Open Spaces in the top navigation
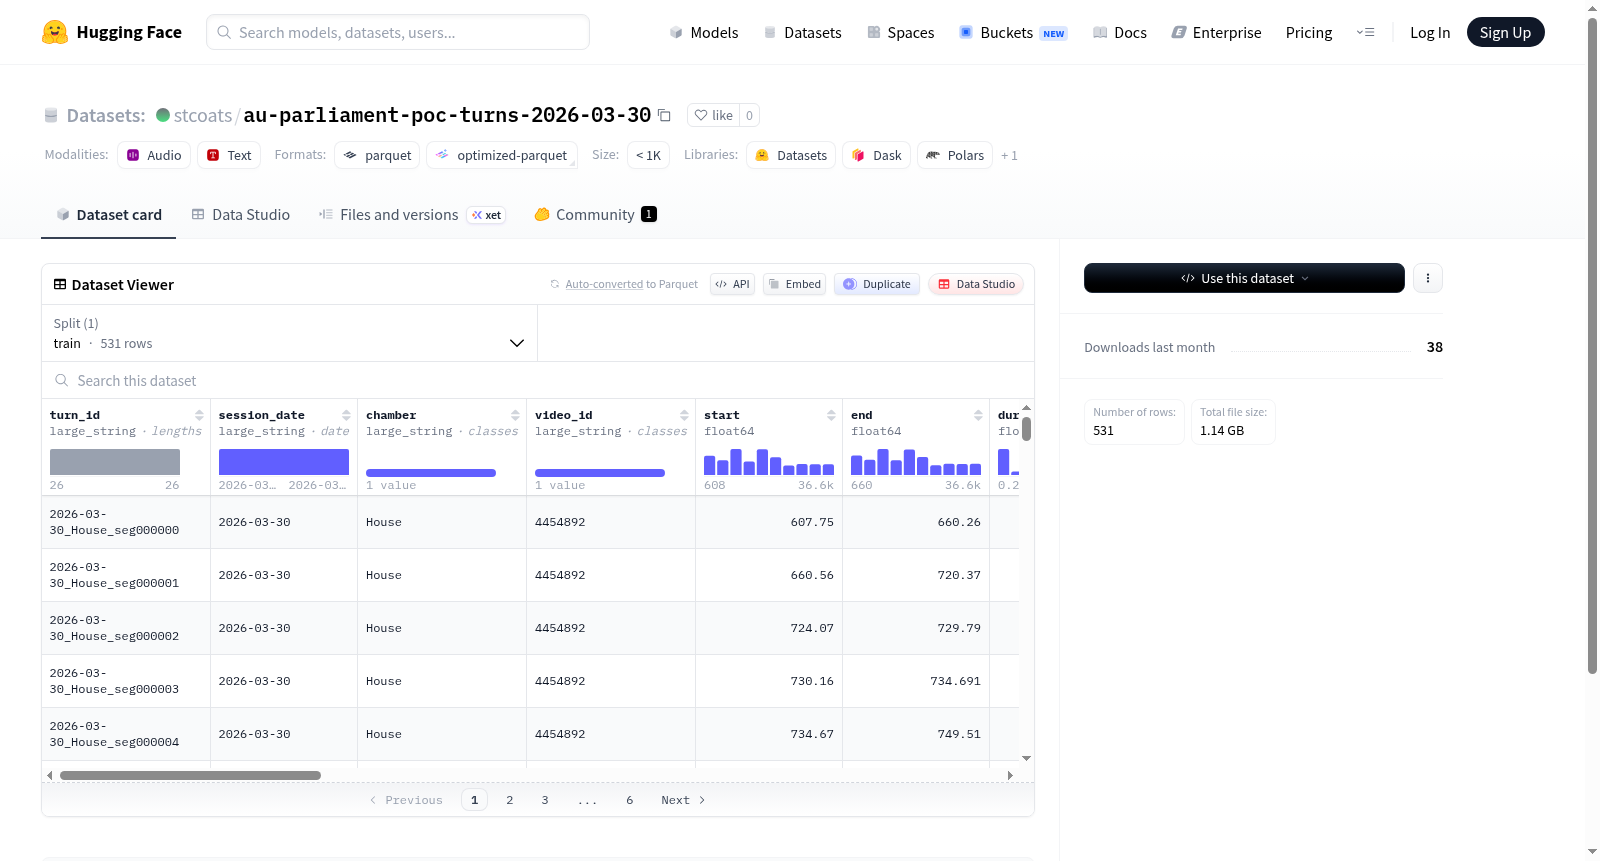 [900, 32]
